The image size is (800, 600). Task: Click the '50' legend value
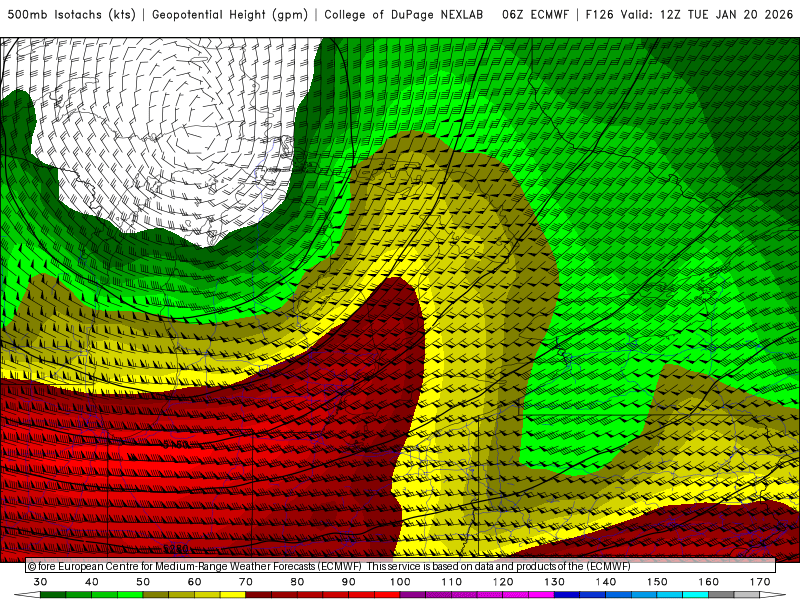[x=143, y=582]
